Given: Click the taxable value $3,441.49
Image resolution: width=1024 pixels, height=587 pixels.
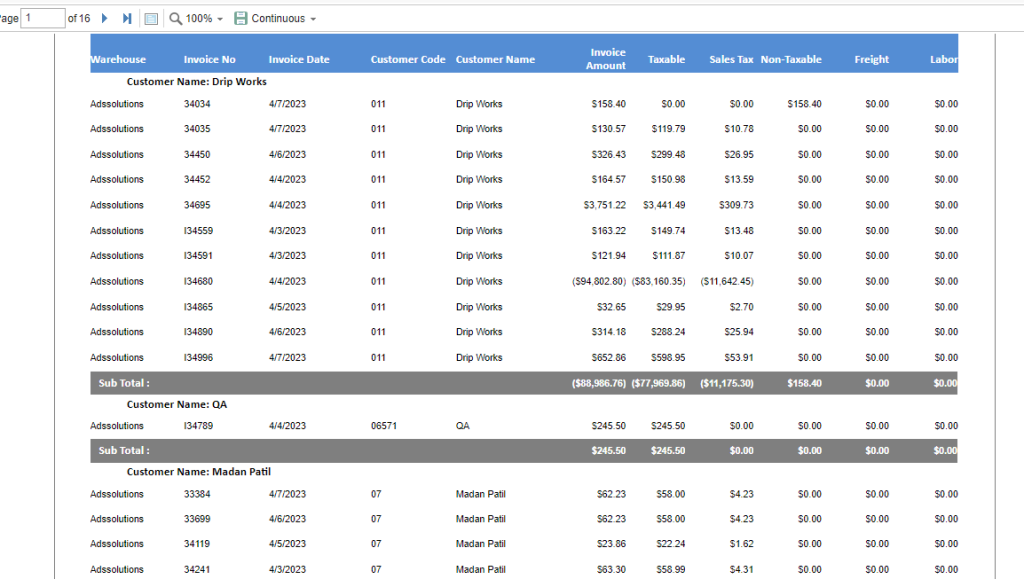Looking at the screenshot, I should (664, 205).
